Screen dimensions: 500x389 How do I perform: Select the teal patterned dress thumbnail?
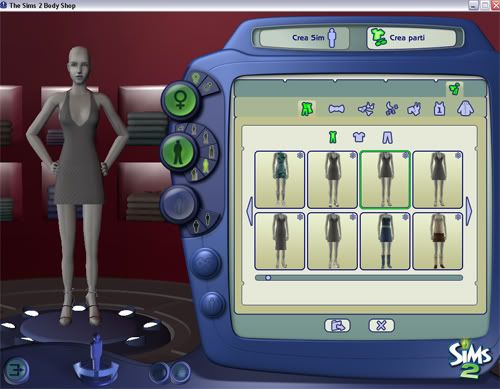pos(280,180)
